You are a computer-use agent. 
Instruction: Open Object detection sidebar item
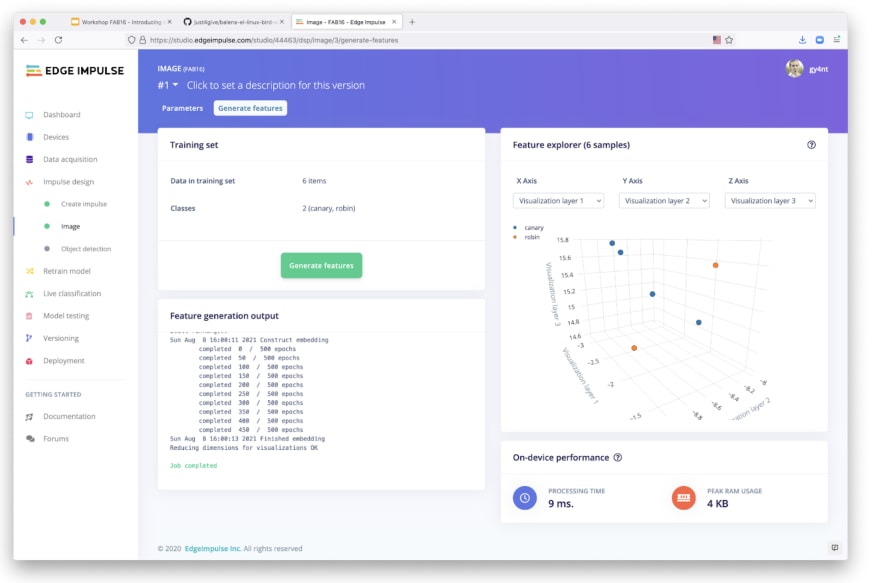[x=86, y=249]
